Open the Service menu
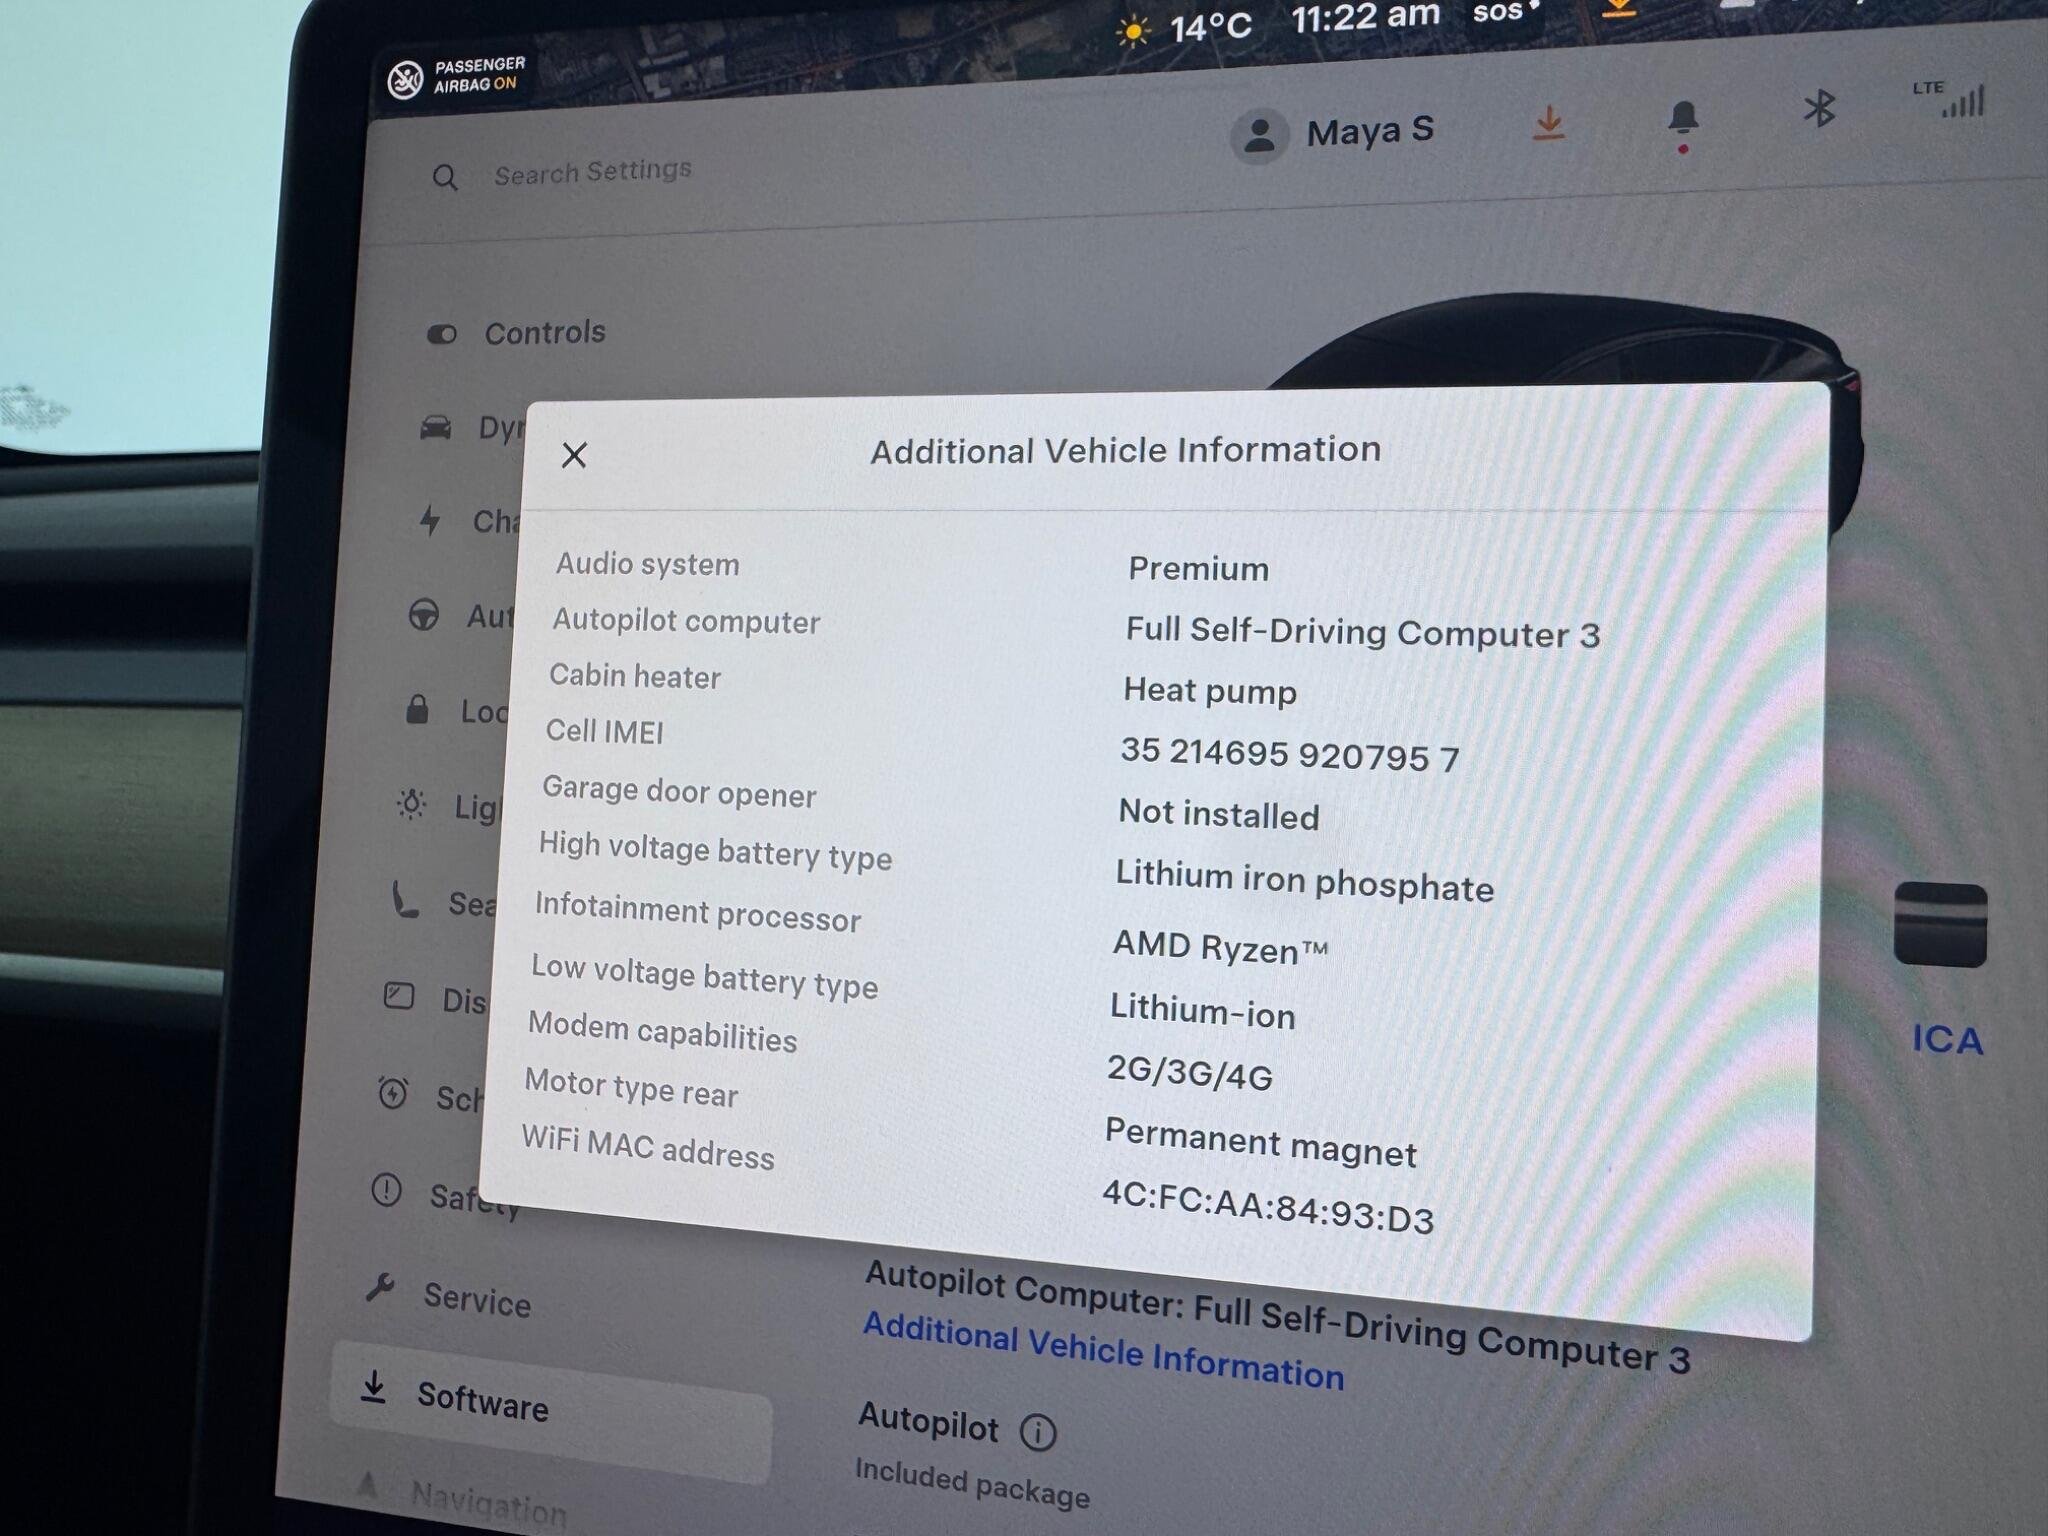Image resolution: width=2048 pixels, height=1536 pixels. coord(476,1300)
